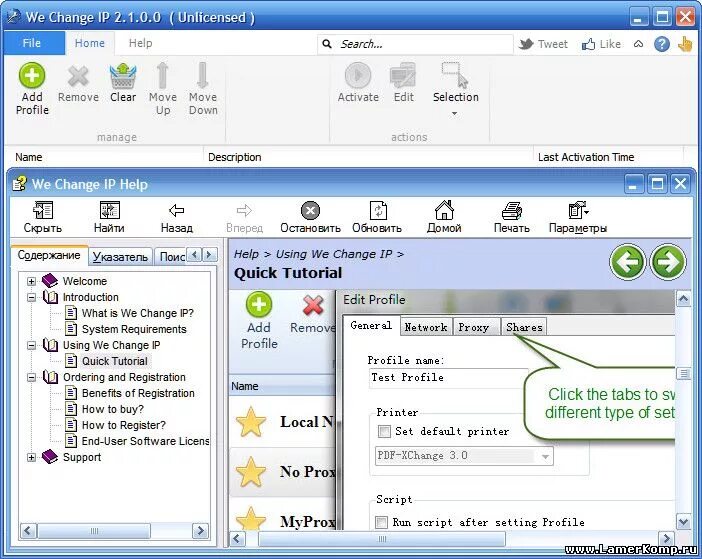
Task: Click the Activate play icon
Action: point(358,75)
